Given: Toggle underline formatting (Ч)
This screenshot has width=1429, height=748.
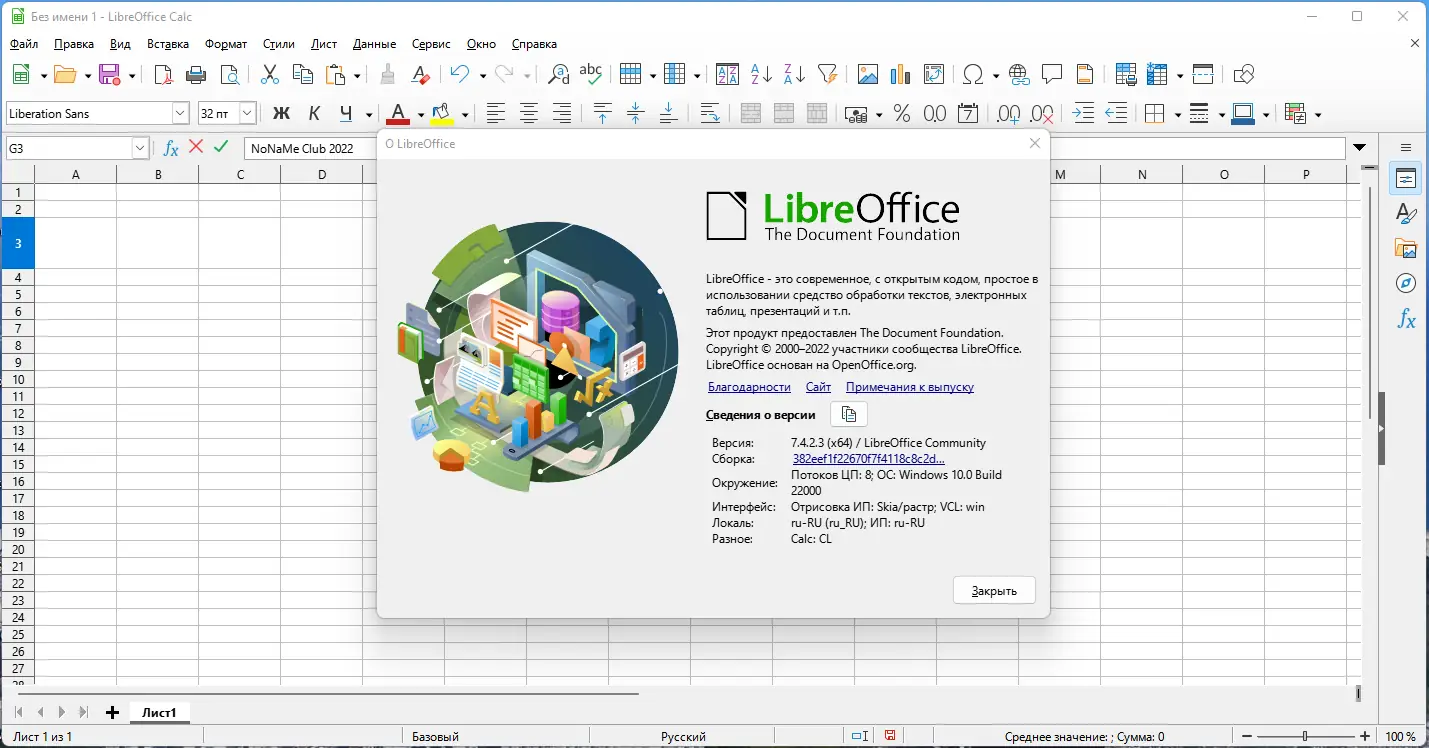Looking at the screenshot, I should tap(347, 114).
